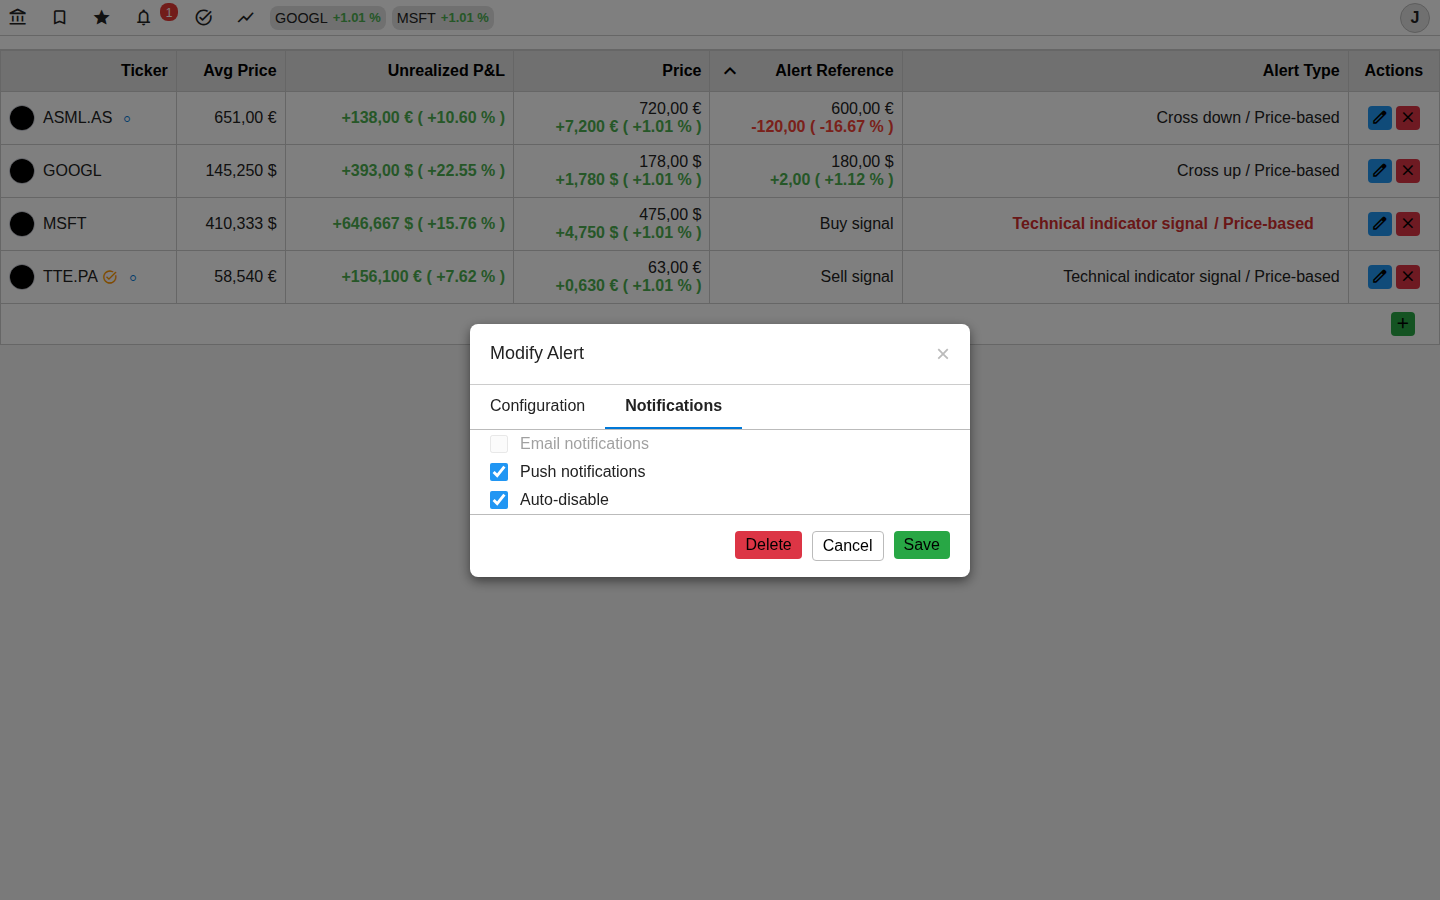Edit the MSFT alert with pencil icon
This screenshot has width=1440, height=900.
coord(1380,224)
